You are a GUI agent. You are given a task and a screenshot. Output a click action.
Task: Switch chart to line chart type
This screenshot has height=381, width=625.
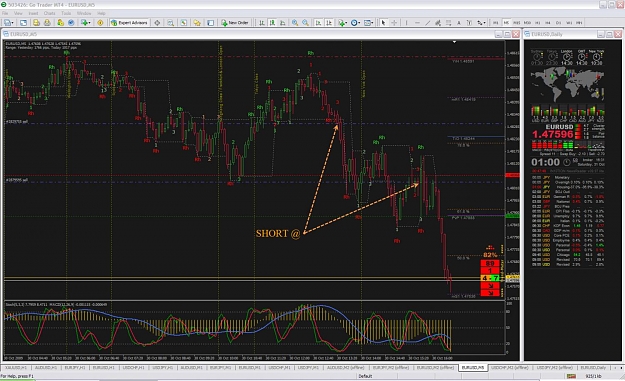[283, 23]
